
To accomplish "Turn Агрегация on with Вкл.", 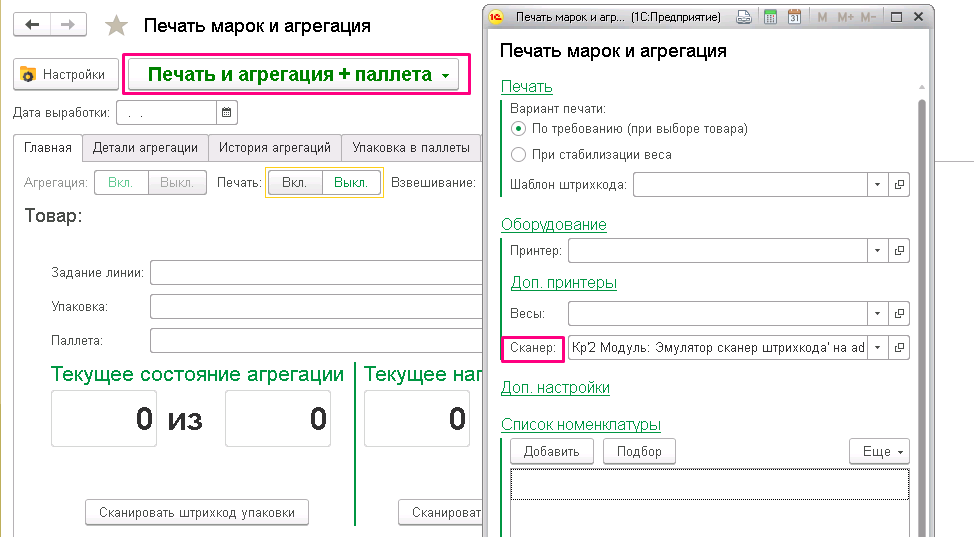I will coord(121,183).
